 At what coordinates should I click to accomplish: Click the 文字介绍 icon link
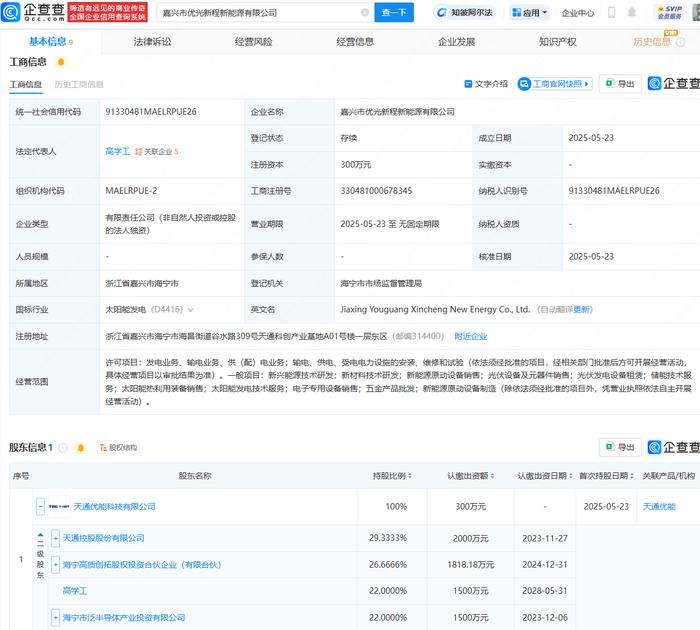(486, 84)
